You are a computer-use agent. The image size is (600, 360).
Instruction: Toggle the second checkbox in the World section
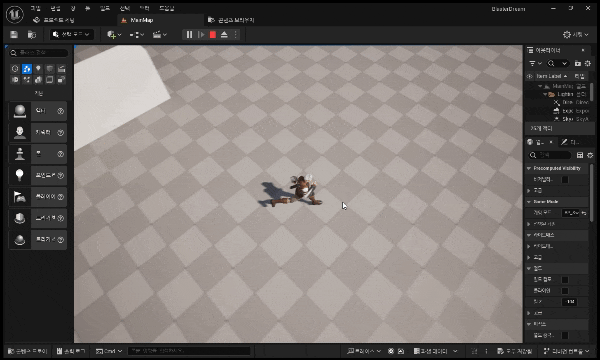(x=565, y=291)
